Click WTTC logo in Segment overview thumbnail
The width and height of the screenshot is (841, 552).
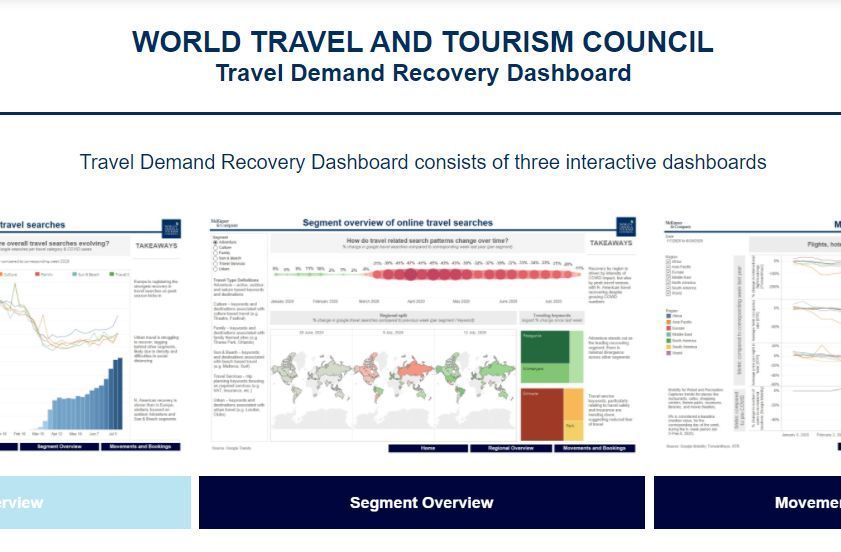(626, 227)
